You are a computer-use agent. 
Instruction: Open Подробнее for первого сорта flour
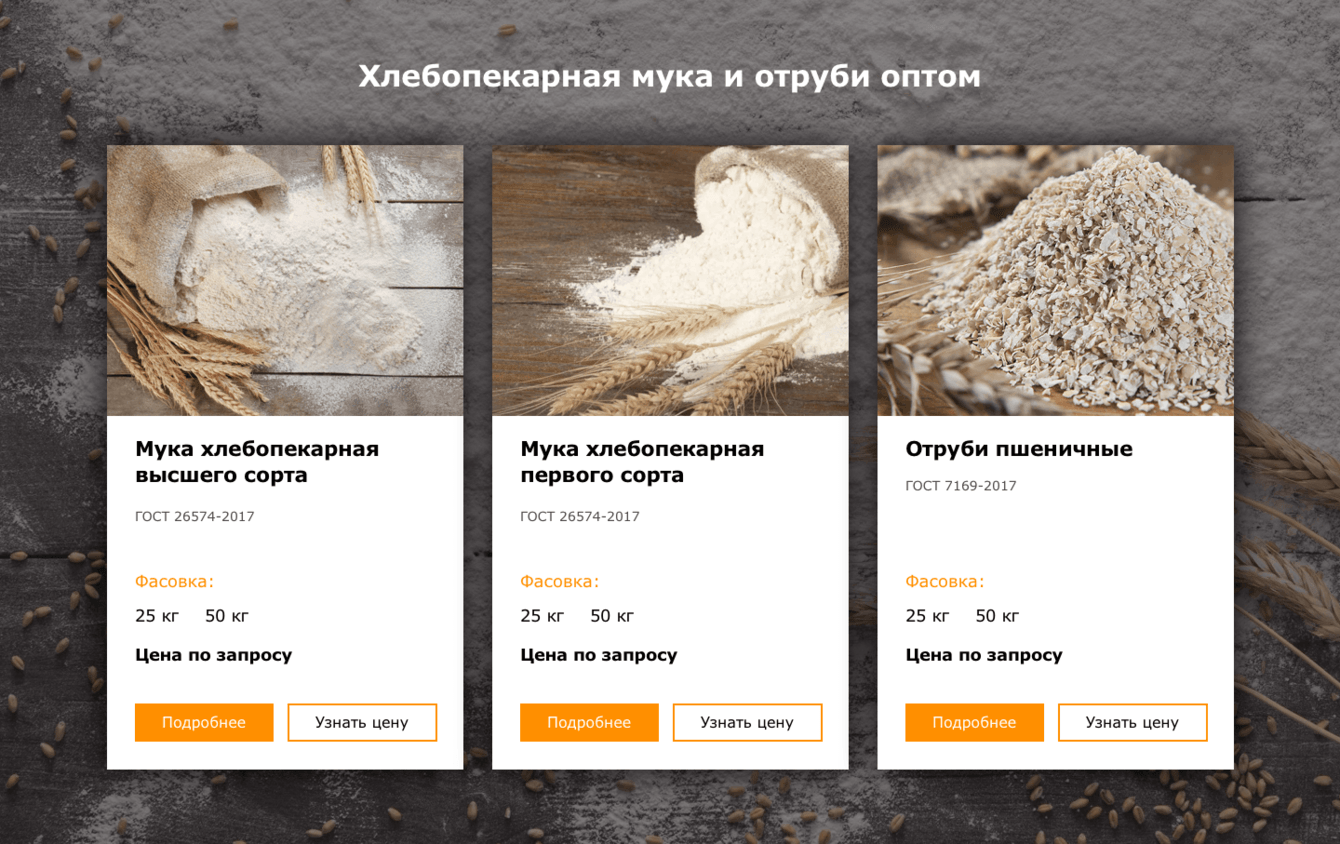tap(589, 722)
